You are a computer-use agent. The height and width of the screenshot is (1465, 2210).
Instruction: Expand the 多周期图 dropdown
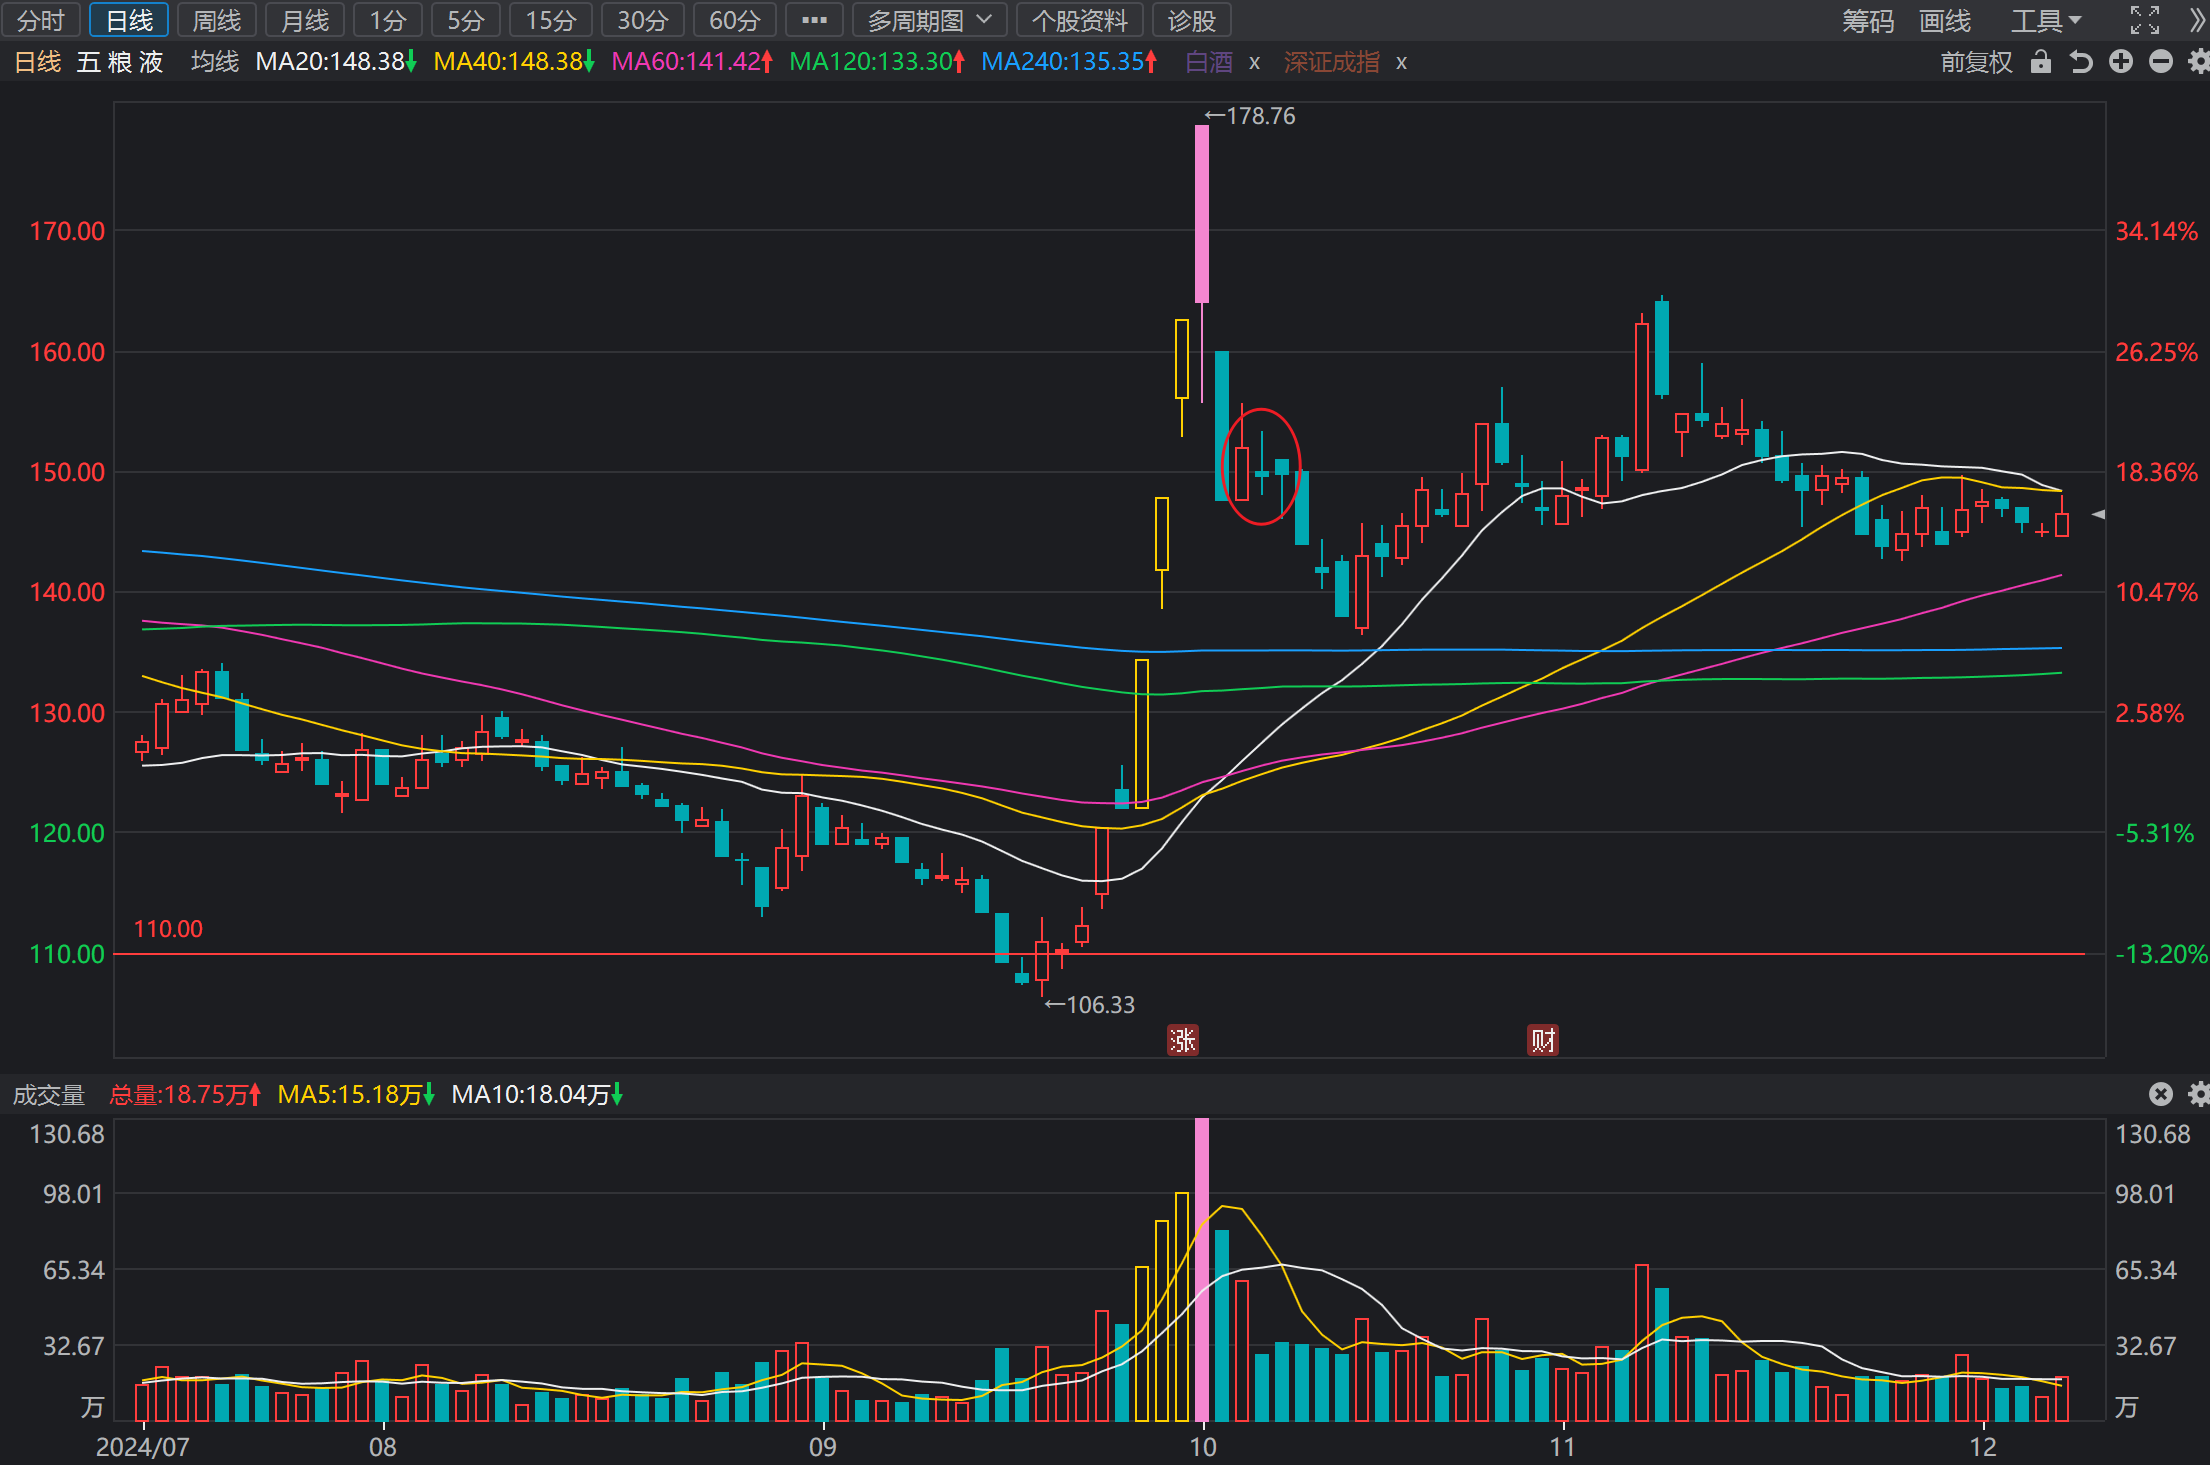click(x=929, y=20)
